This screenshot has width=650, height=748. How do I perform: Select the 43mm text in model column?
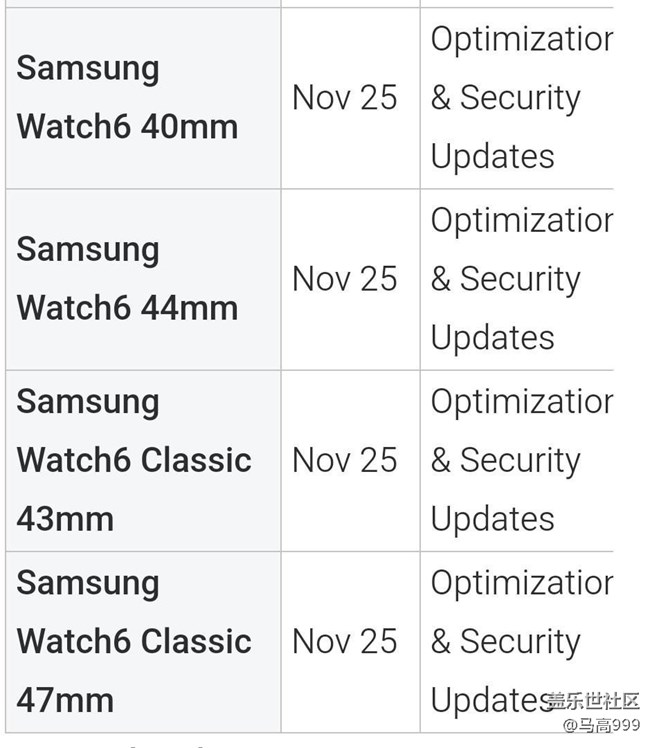pyautogui.click(x=65, y=519)
